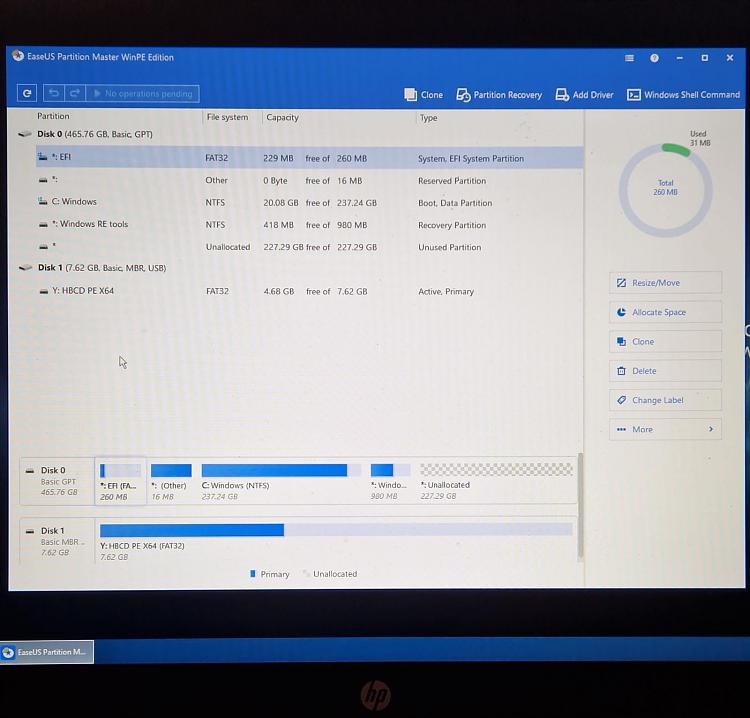Click the redo arrow in the toolbar

[74, 93]
